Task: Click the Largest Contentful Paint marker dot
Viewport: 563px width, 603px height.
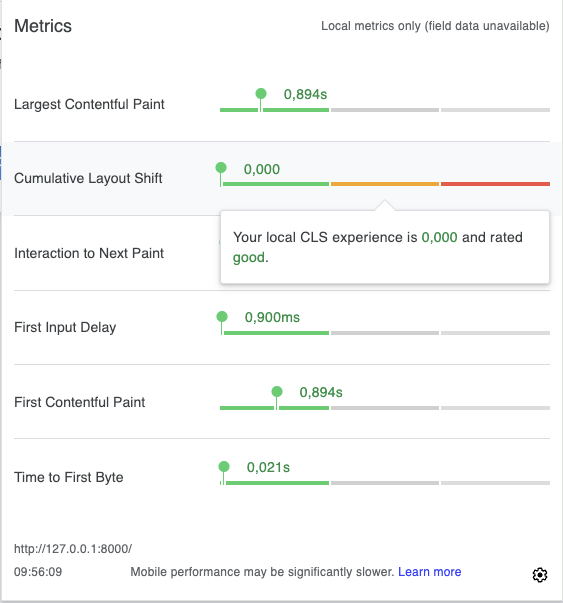Action: point(261,93)
